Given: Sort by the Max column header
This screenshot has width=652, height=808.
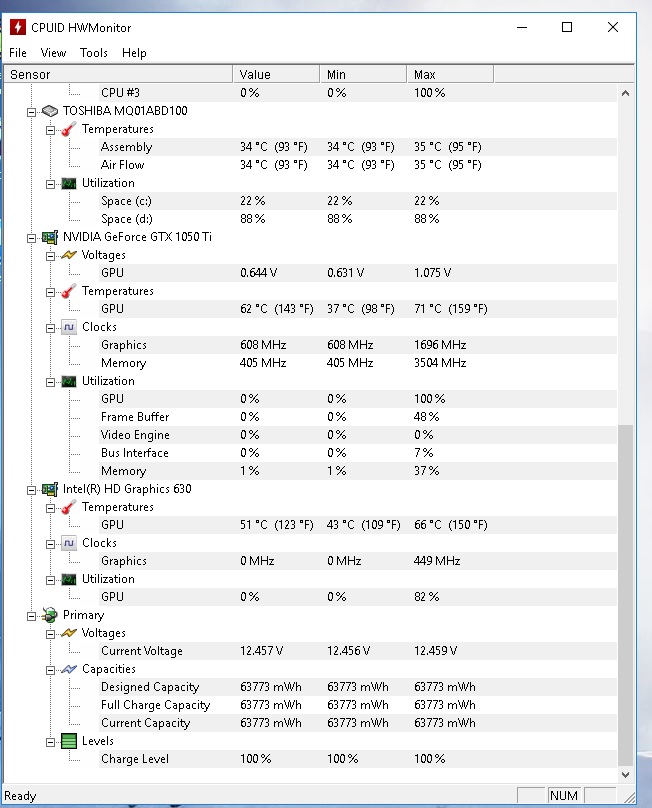Looking at the screenshot, I should tap(450, 74).
